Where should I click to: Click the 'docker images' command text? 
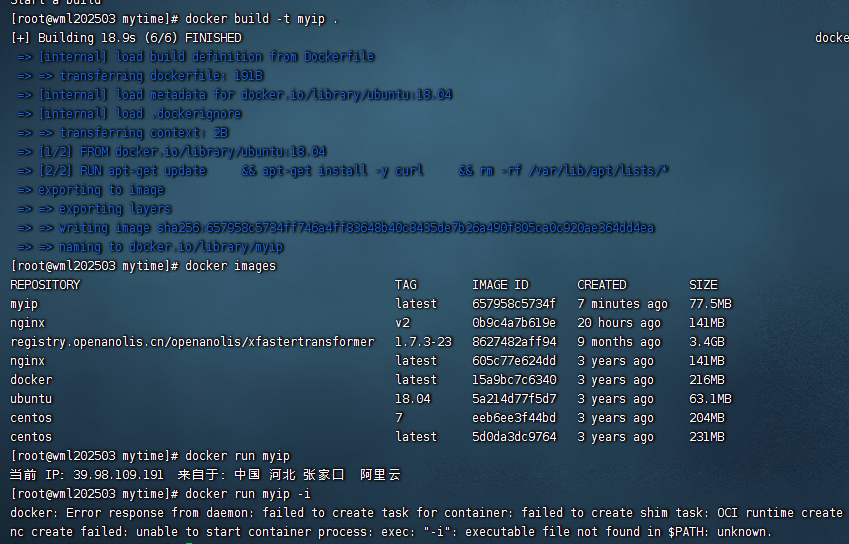[231, 266]
